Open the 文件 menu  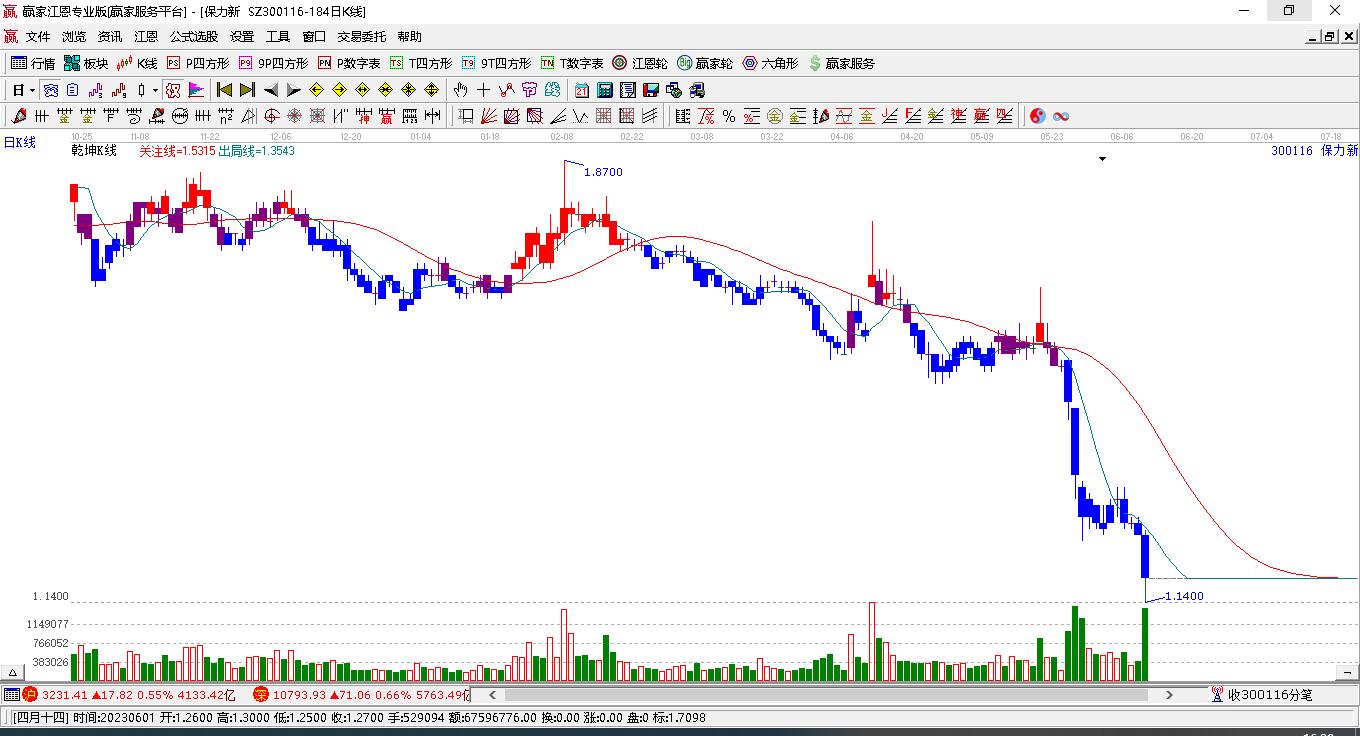[38, 37]
